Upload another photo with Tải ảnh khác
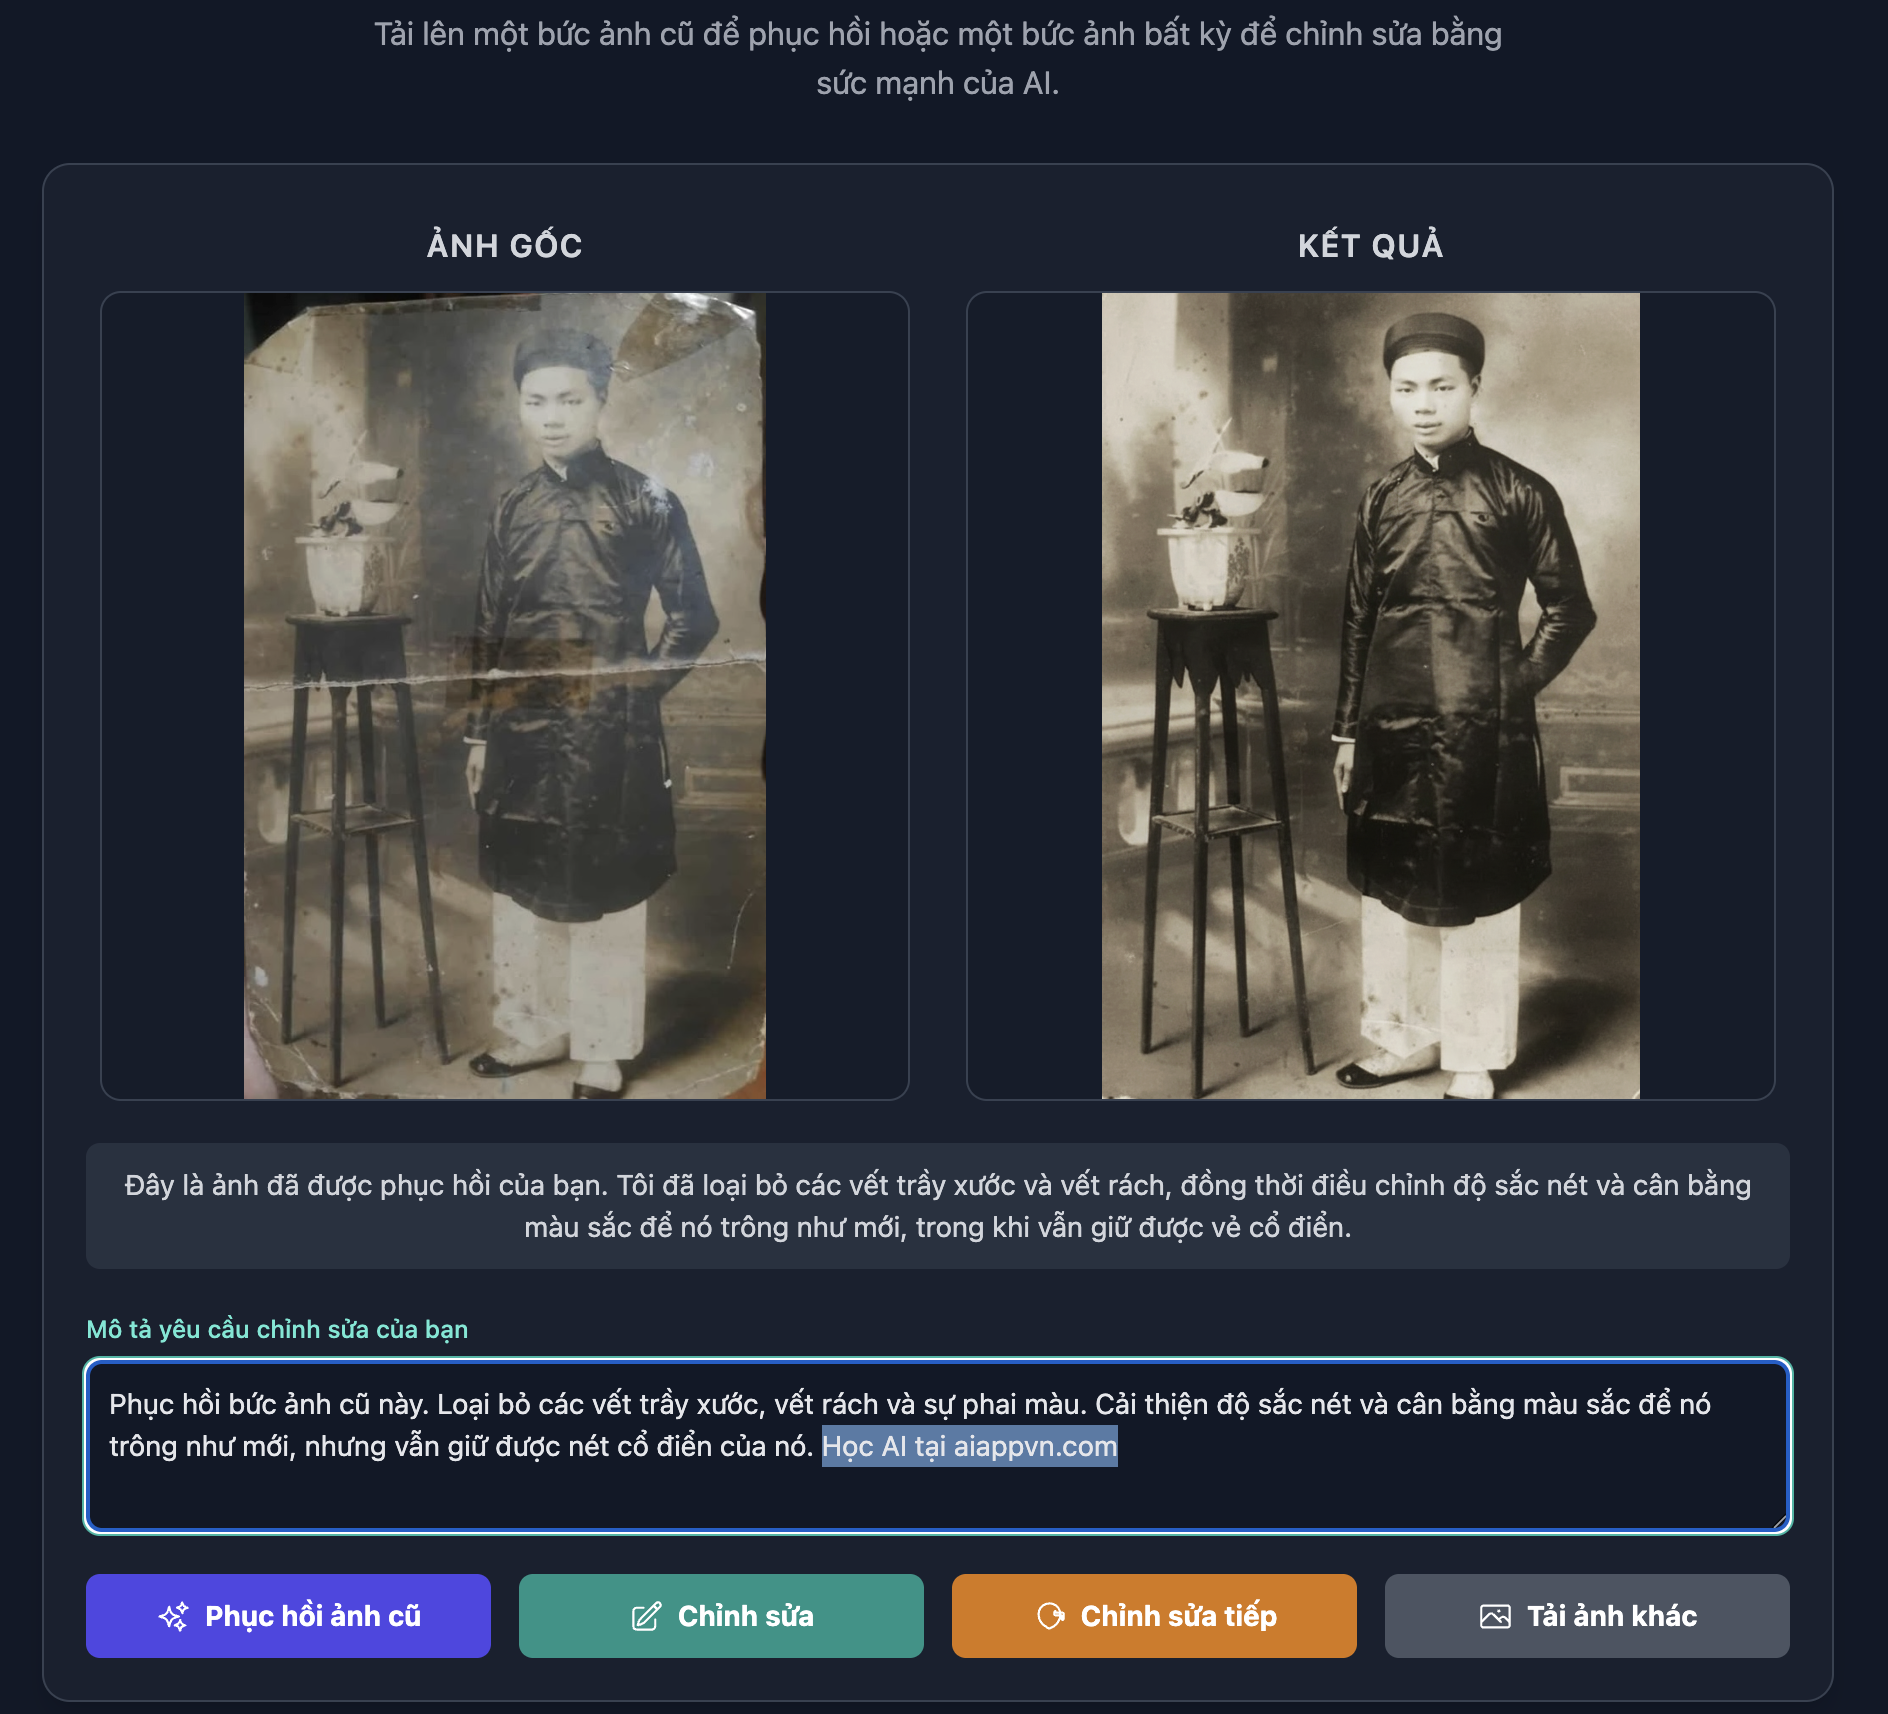The height and width of the screenshot is (1714, 1888). tap(1587, 1616)
